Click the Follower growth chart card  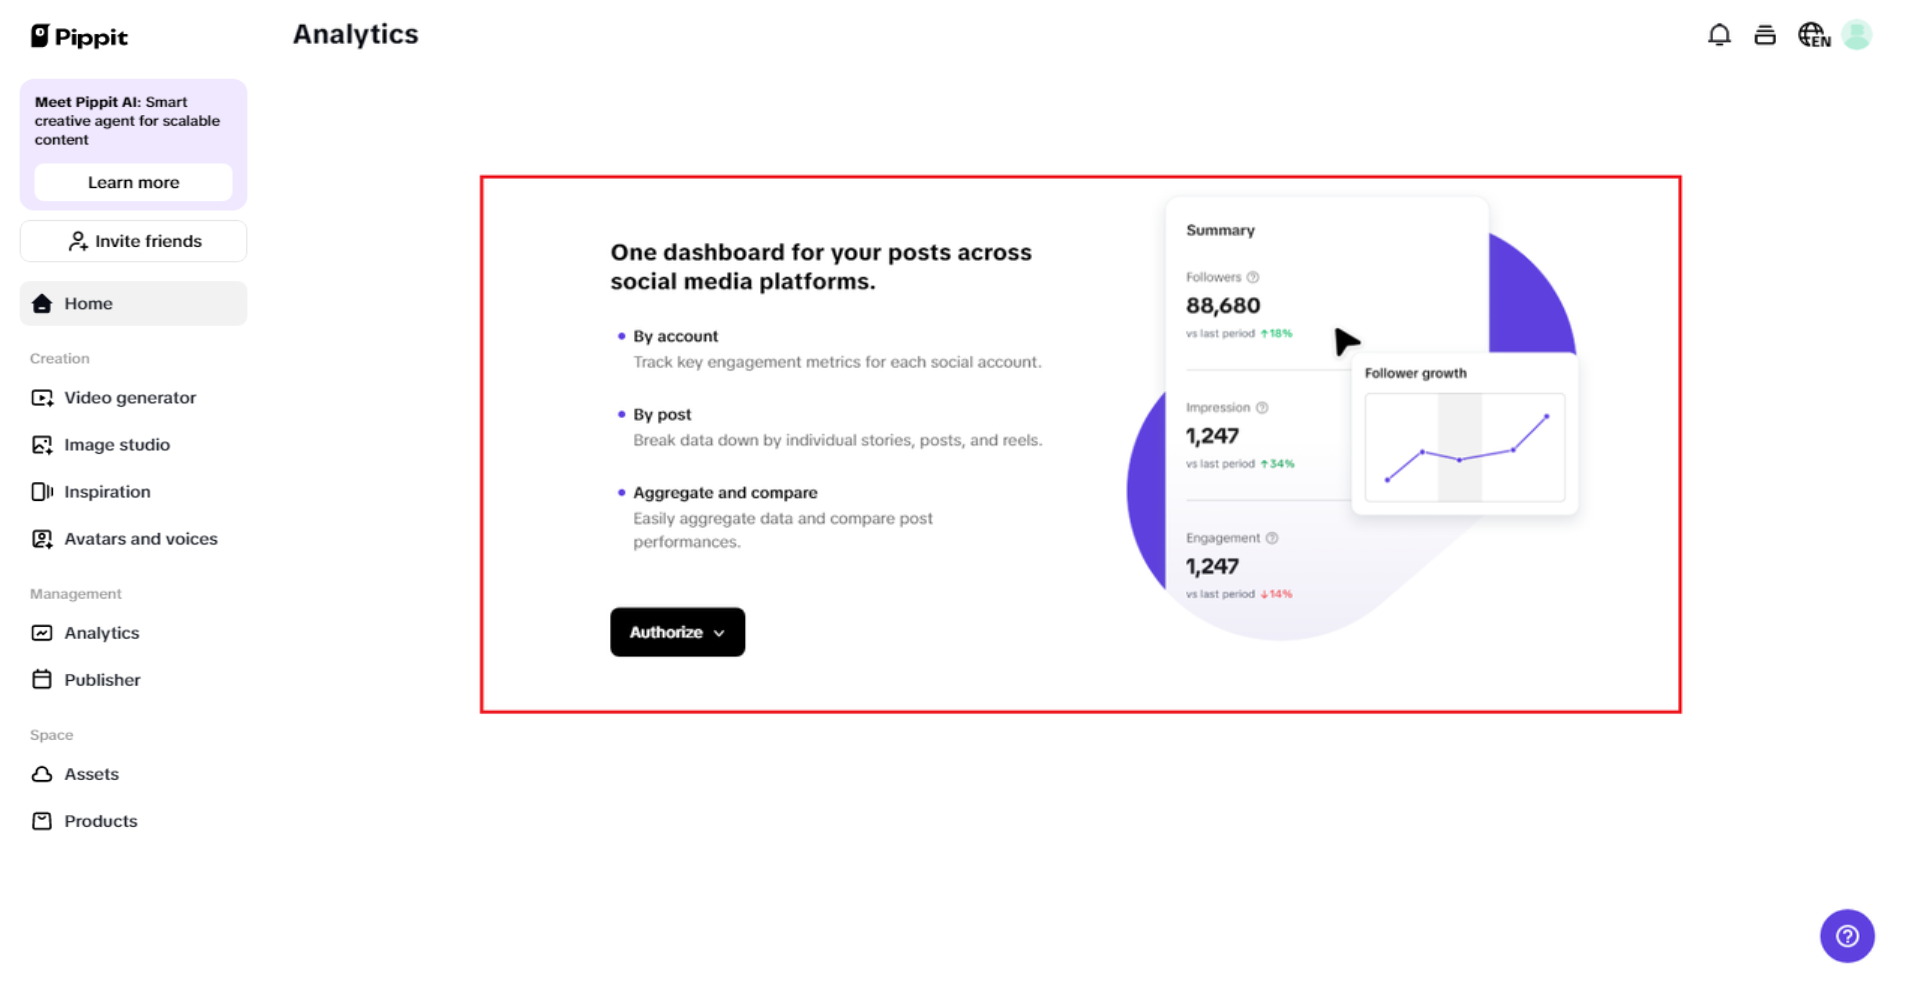pyautogui.click(x=1464, y=435)
